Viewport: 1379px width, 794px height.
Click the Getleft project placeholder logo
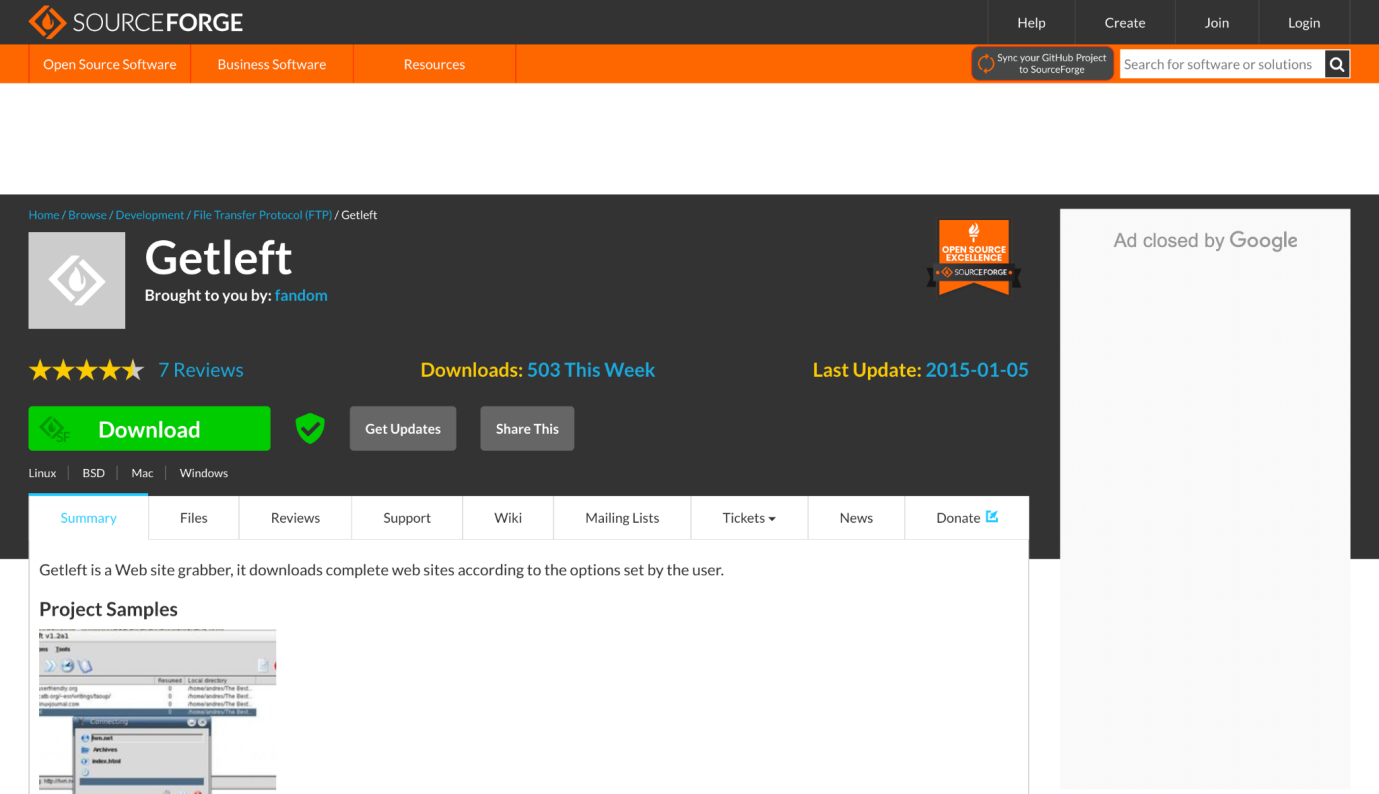click(77, 280)
